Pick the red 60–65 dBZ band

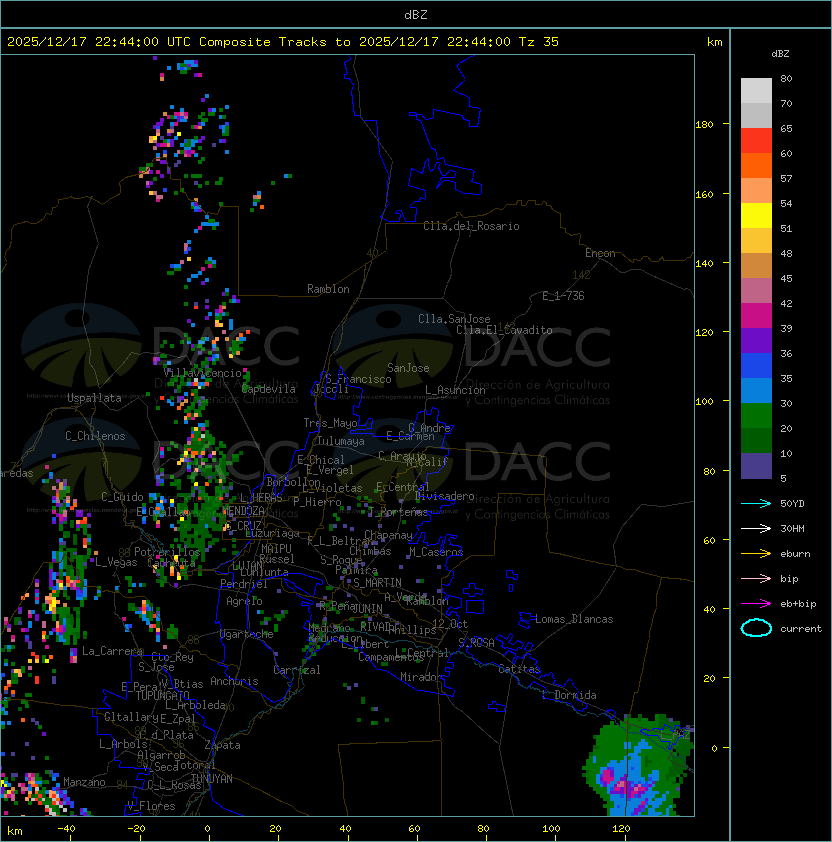756,140
